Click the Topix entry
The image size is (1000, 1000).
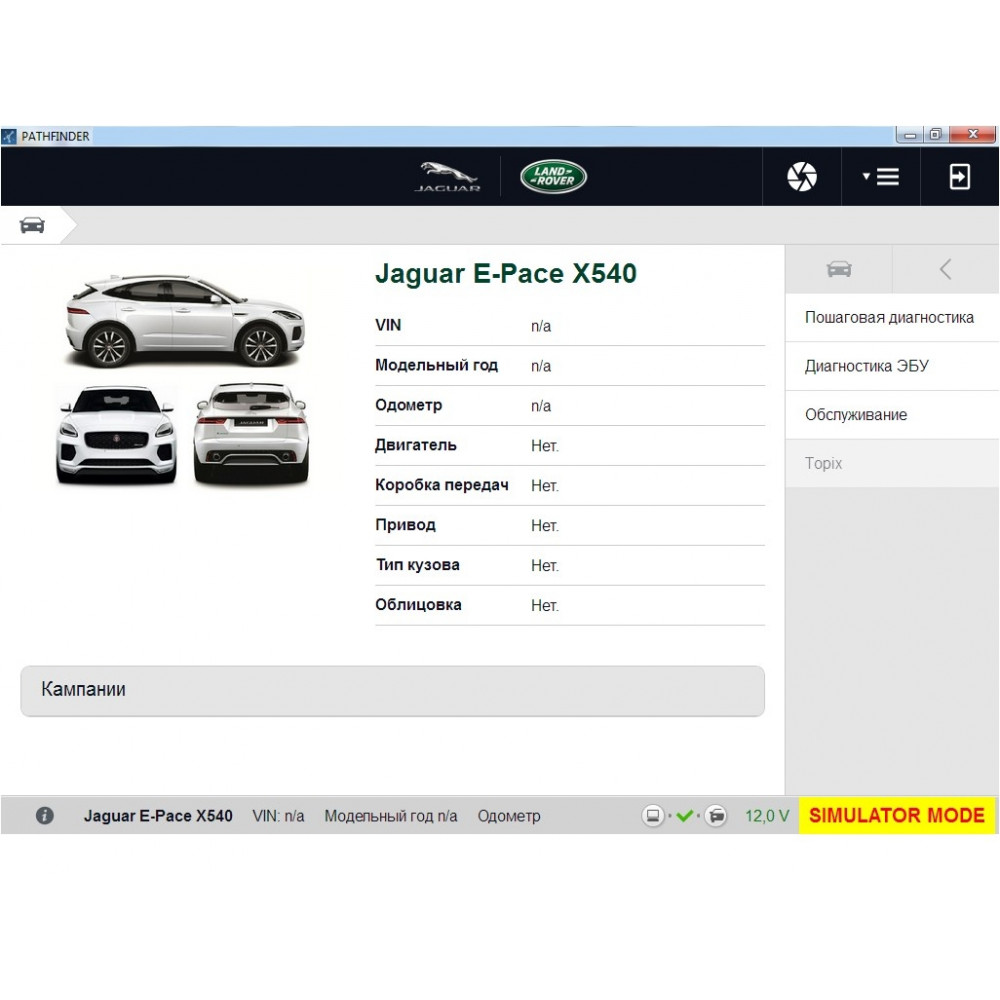point(824,464)
